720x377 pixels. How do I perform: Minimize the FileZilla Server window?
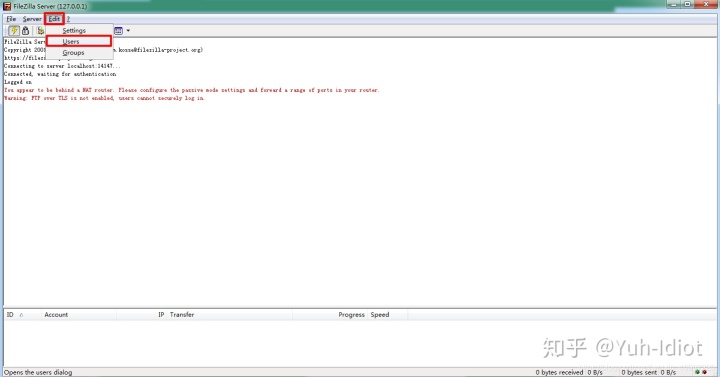[x=674, y=4]
